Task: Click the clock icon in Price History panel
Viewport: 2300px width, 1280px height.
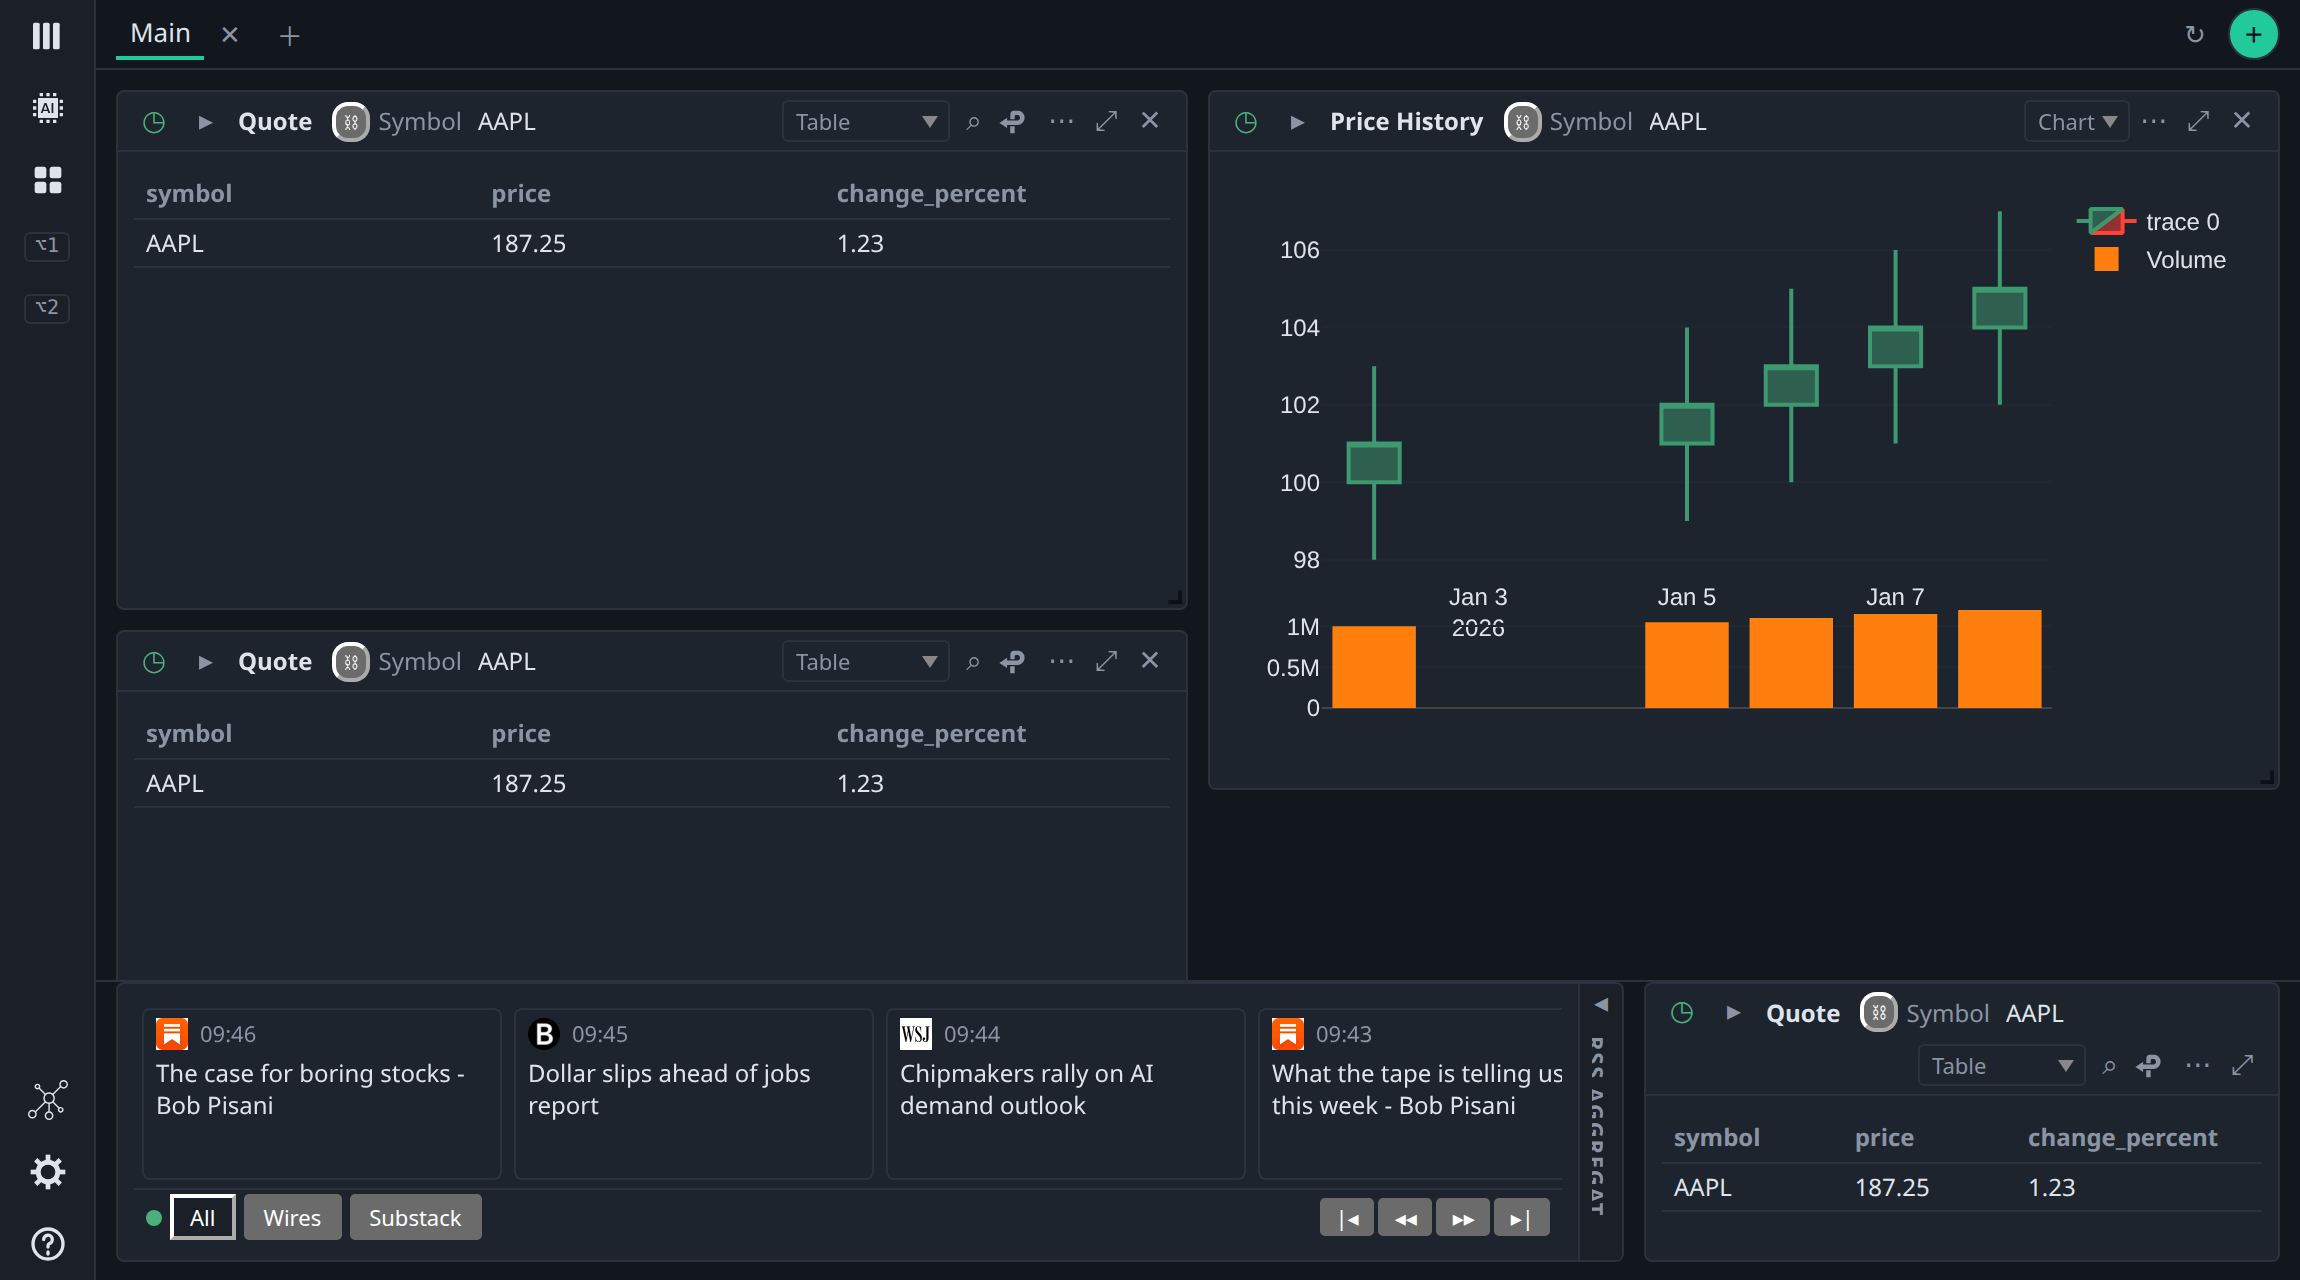Action: [1246, 122]
